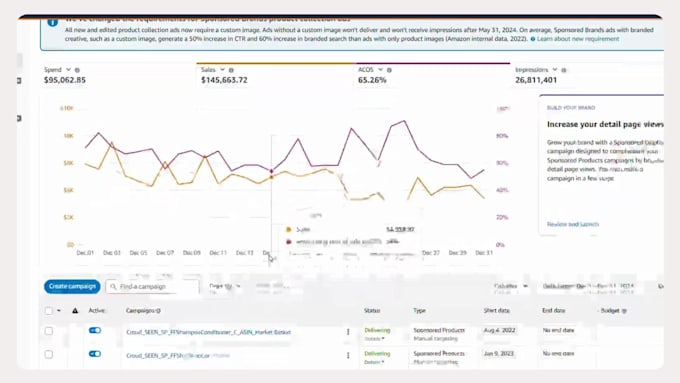680x383 pixels.
Task: Click the orange Sales legend dot in tooltip
Action: click(288, 229)
